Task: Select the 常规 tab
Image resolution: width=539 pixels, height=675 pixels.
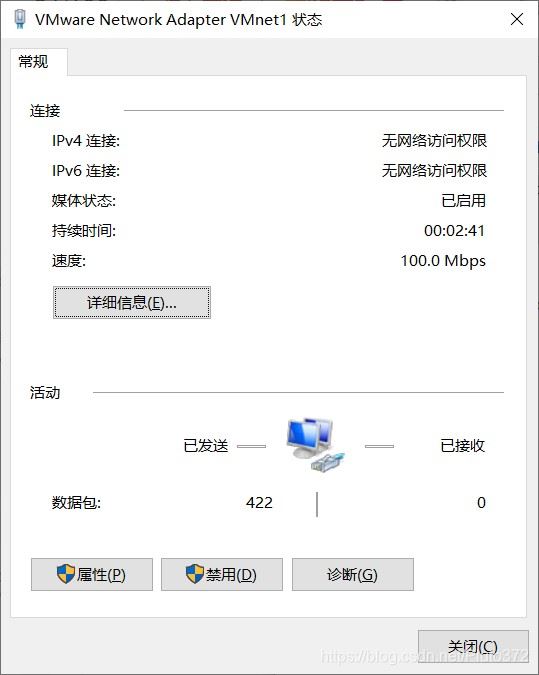Action: coord(34,62)
